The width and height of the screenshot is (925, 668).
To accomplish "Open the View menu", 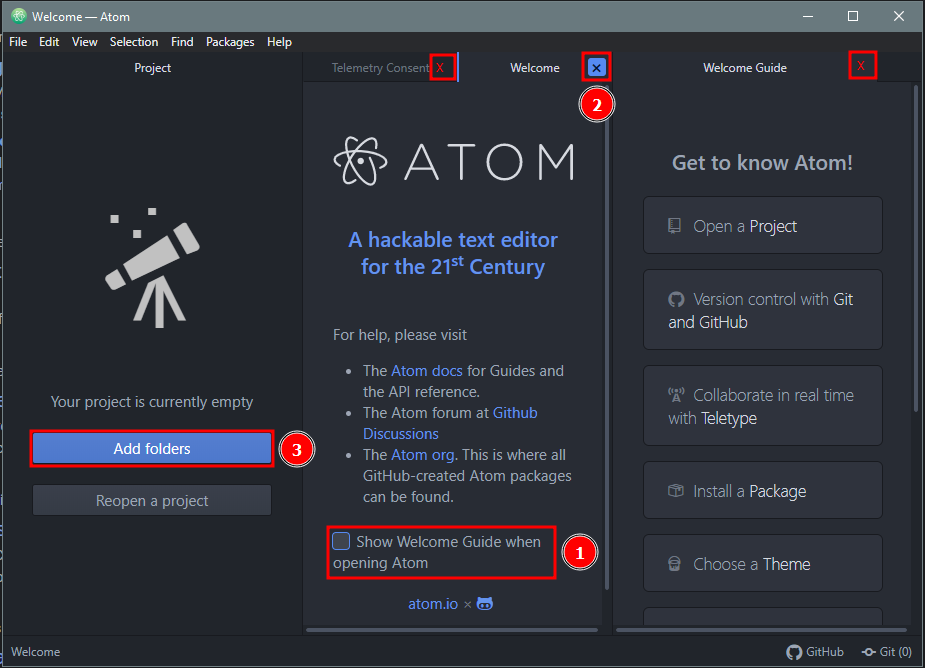I will click(84, 42).
